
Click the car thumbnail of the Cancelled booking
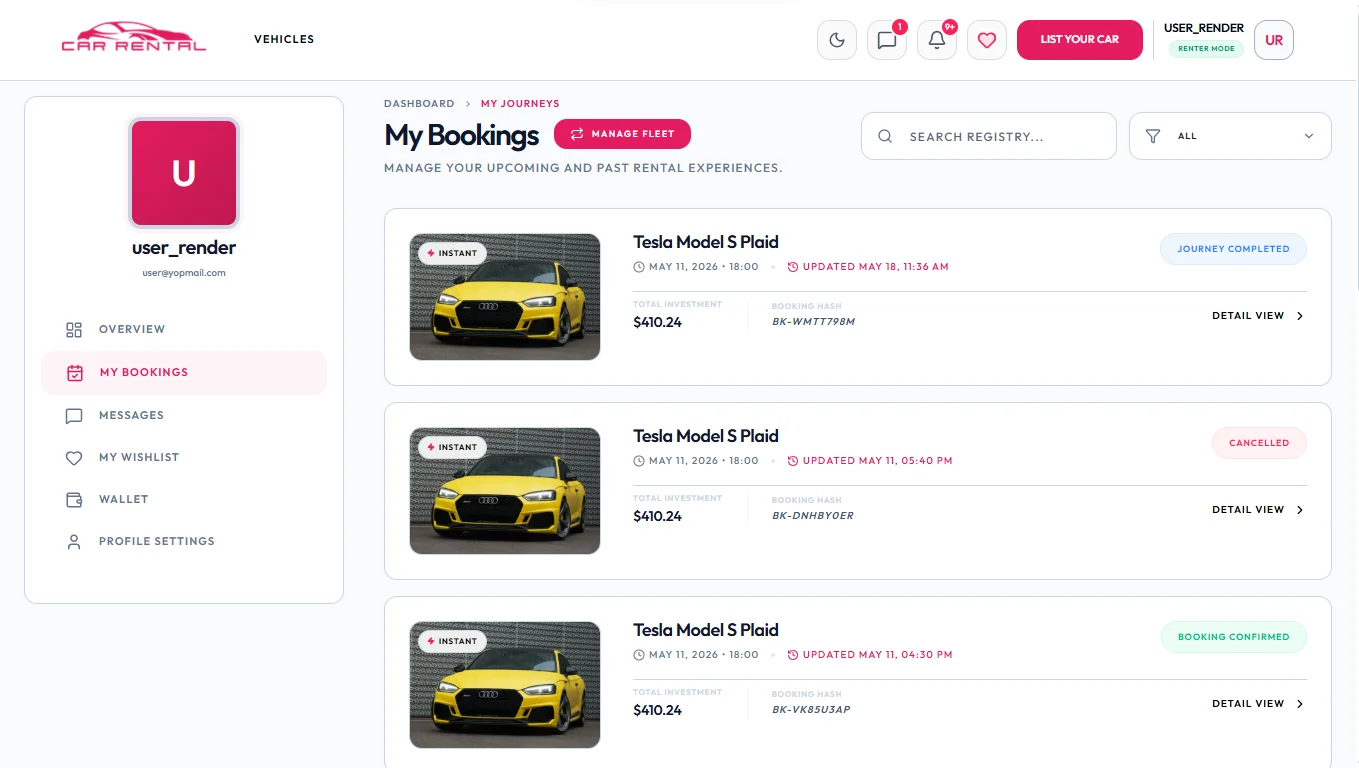505,491
